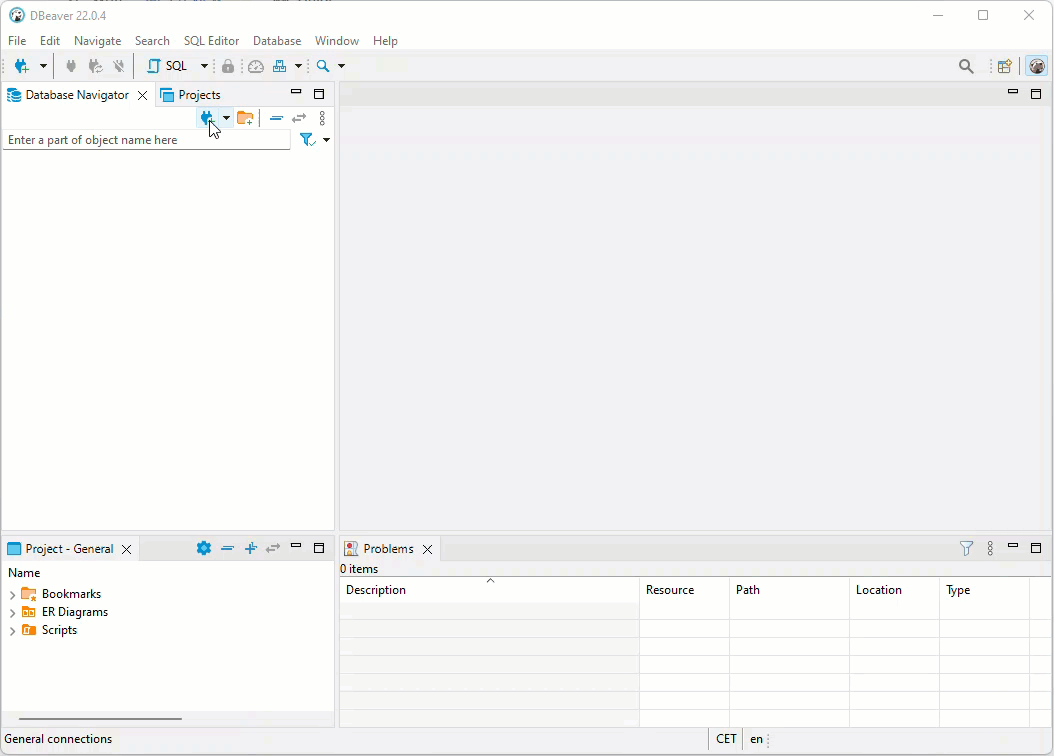Select the ER Diagrams folder
Screen dimensions: 1054x756
tap(65, 612)
